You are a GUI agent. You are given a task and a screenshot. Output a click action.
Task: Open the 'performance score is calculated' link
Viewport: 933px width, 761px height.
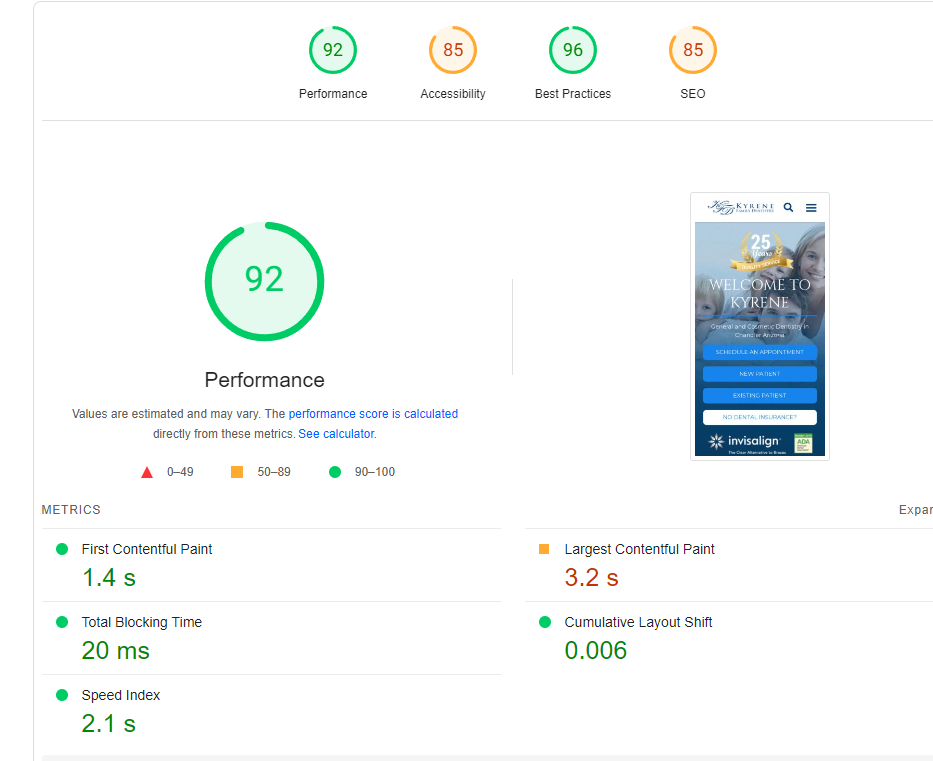click(x=373, y=414)
